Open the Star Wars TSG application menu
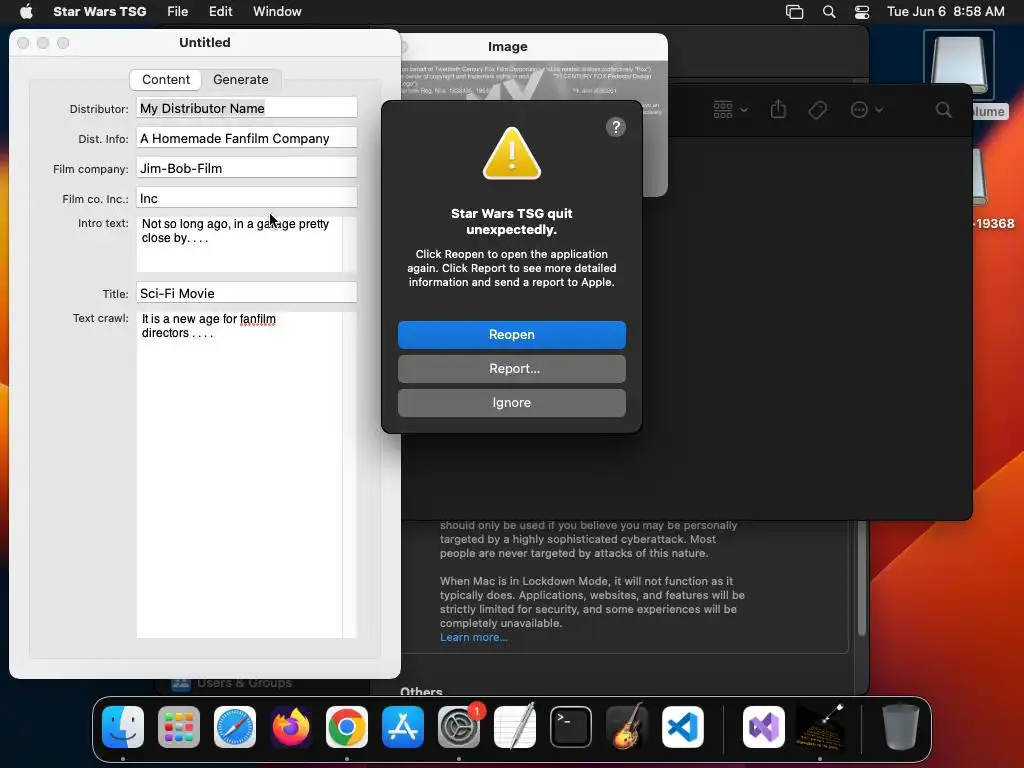Screen dimensions: 1024x768 pos(99,12)
